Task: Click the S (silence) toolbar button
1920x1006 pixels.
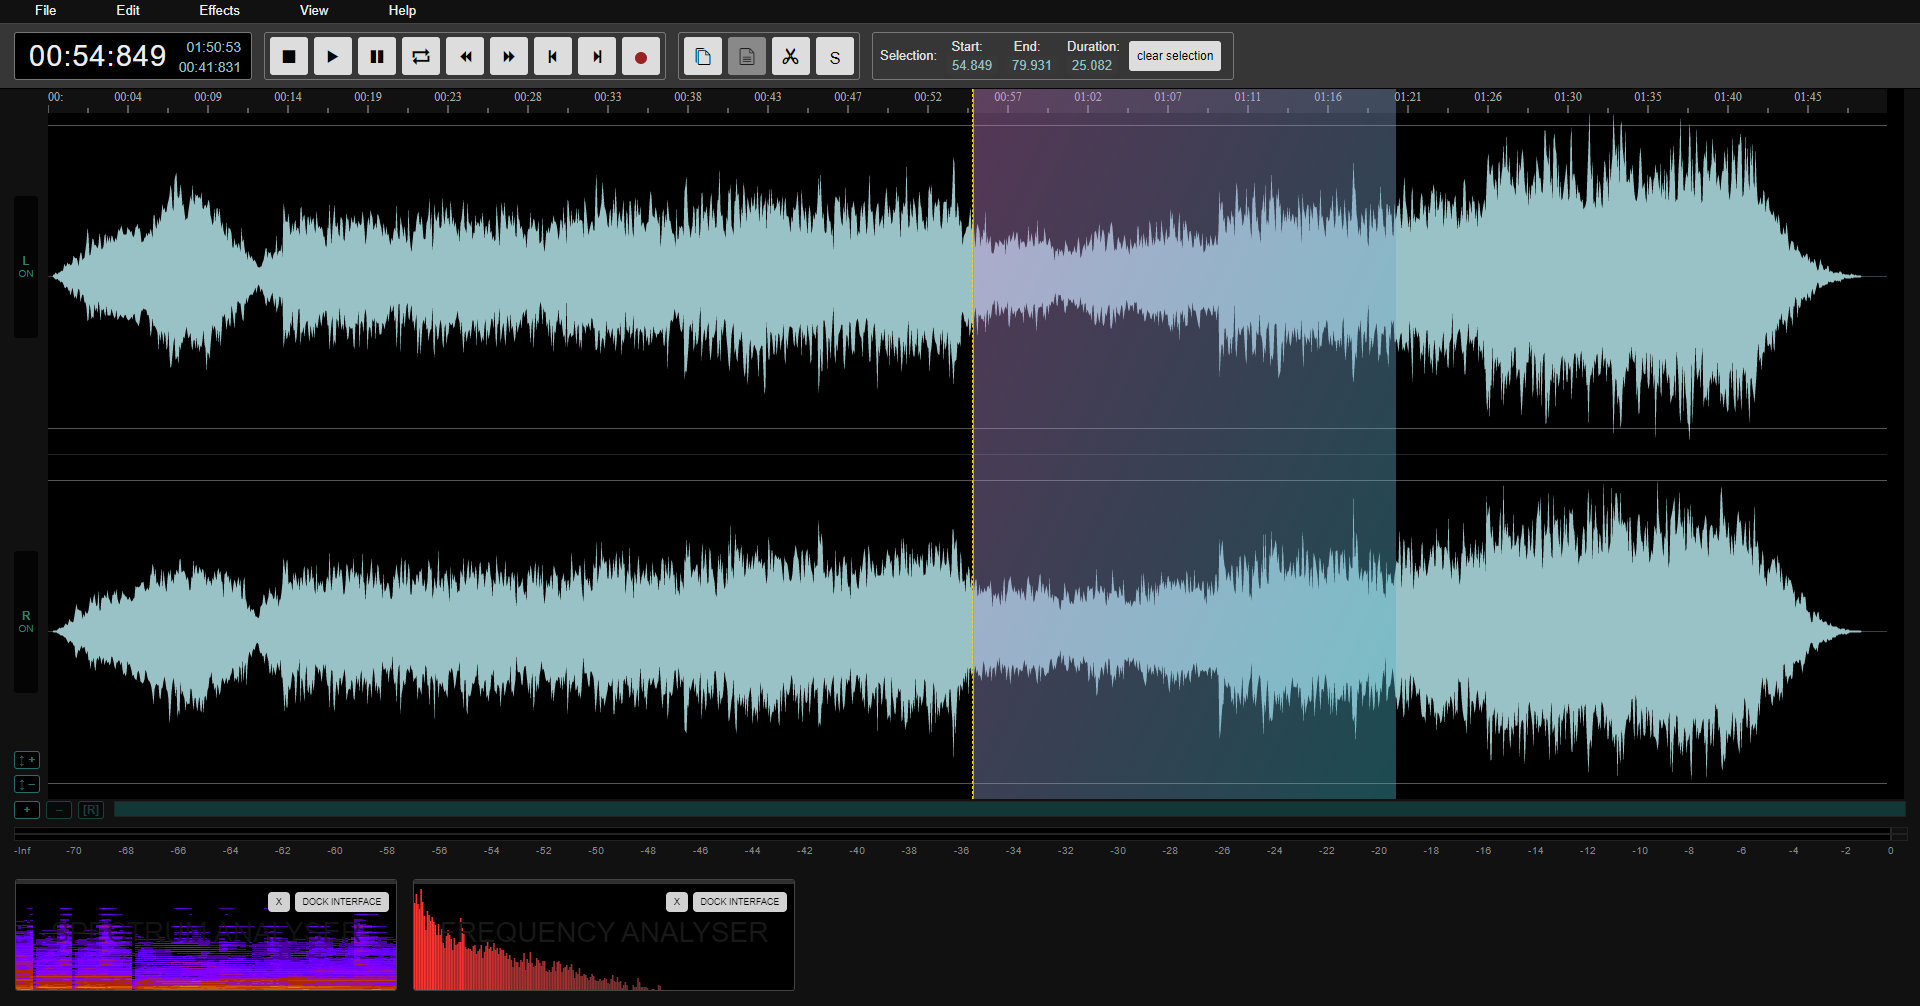Action: click(x=835, y=56)
